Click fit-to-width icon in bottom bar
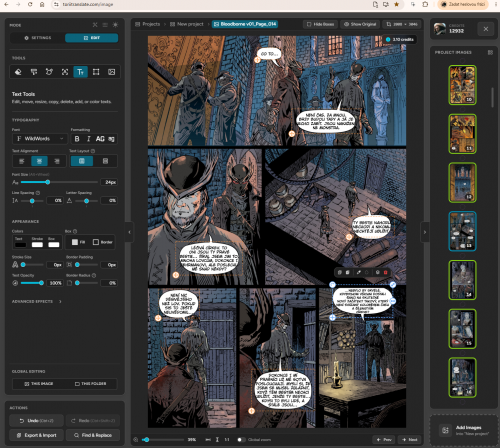This screenshot has width=500, height=448. [x=208, y=440]
